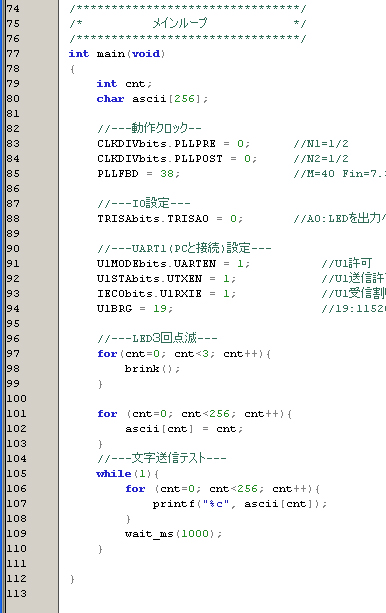386x613 pixels.
Task: Click the closing brace on line 112
Action: [72, 579]
